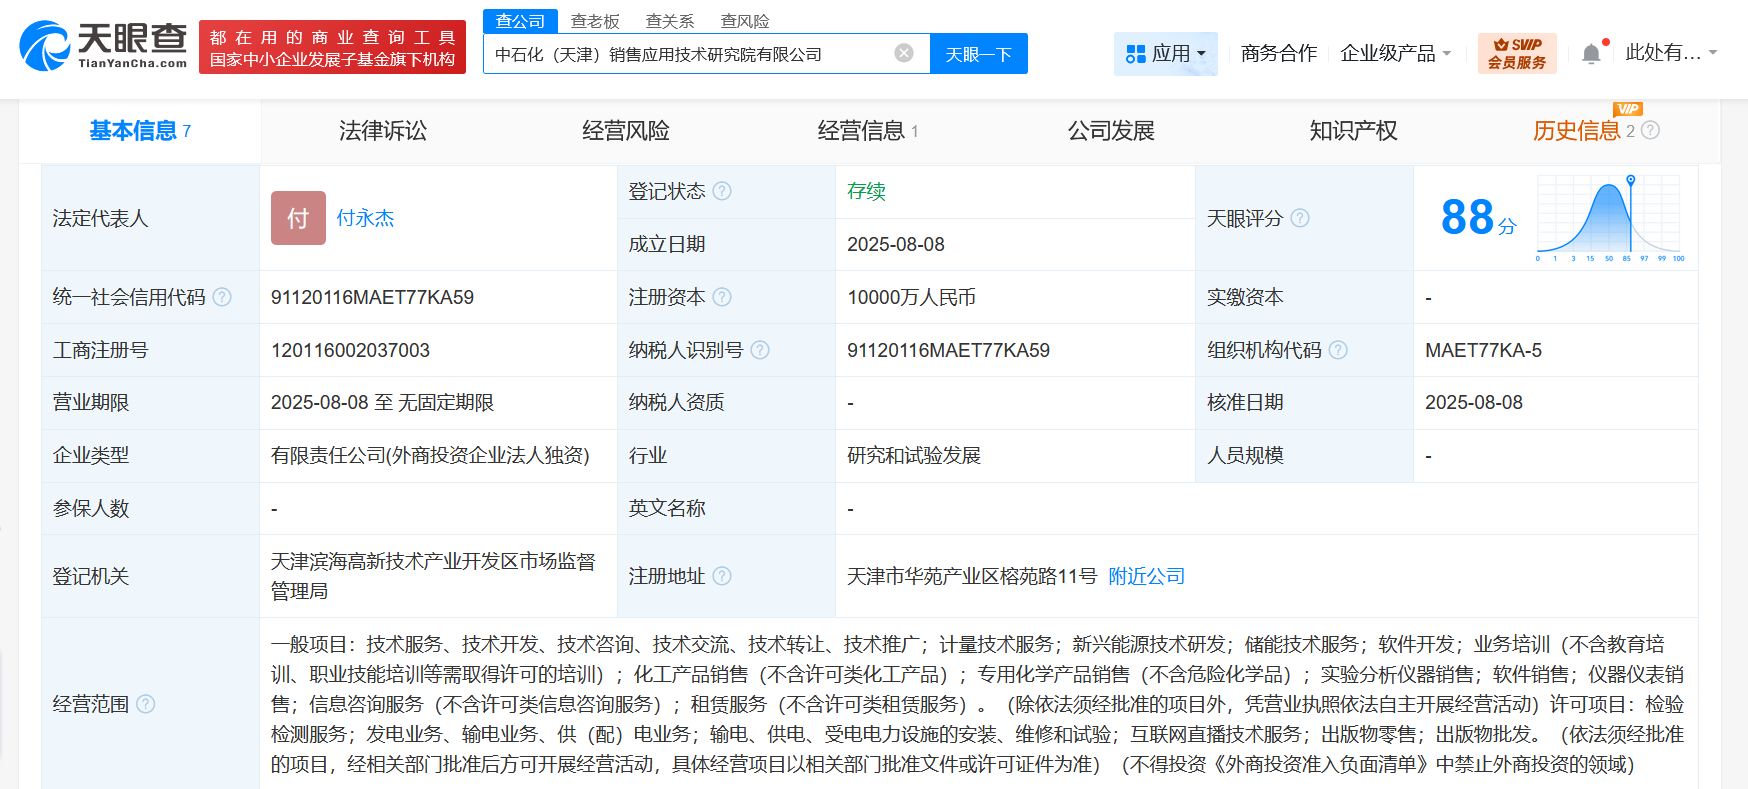Image resolution: width=1748 pixels, height=789 pixels.
Task: Select the 查老板 search tab
Action: 595,21
